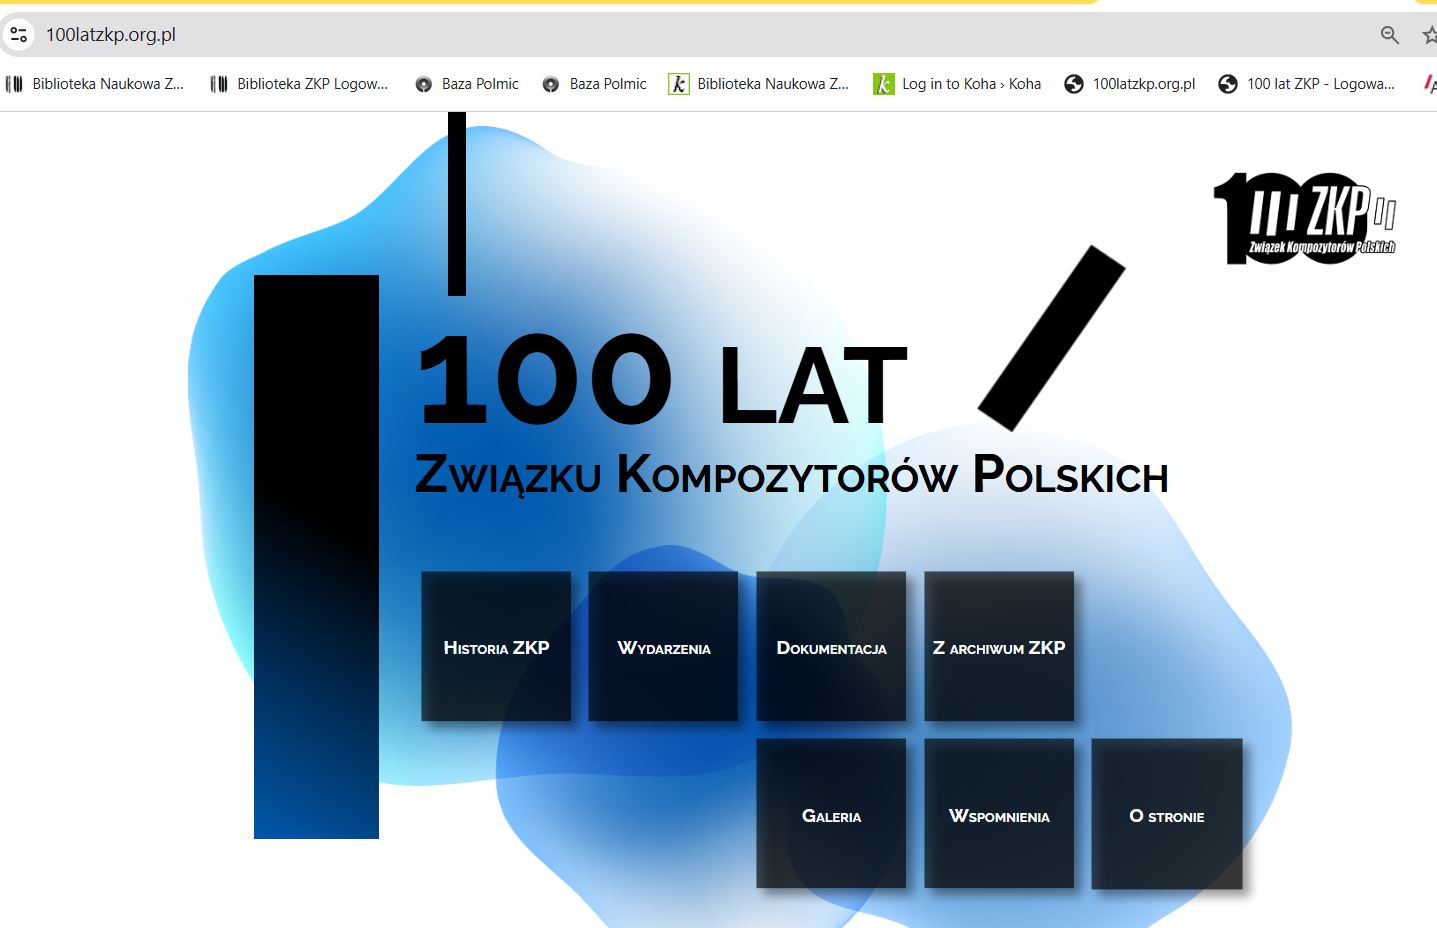Image resolution: width=1437 pixels, height=928 pixels.
Task: Open the O stronie tile
Action: tap(1167, 814)
